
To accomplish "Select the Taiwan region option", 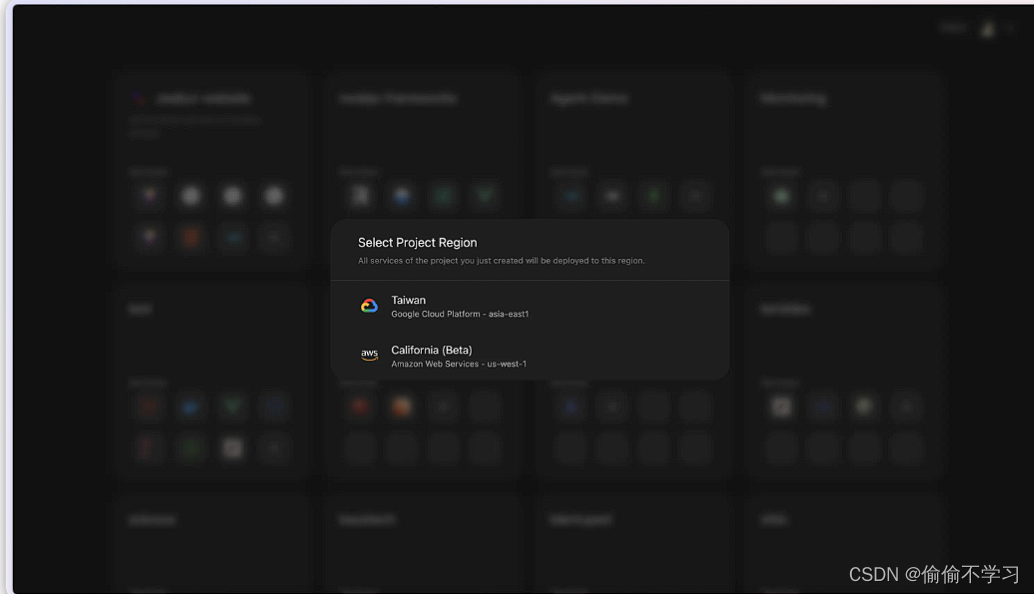I will coord(530,306).
